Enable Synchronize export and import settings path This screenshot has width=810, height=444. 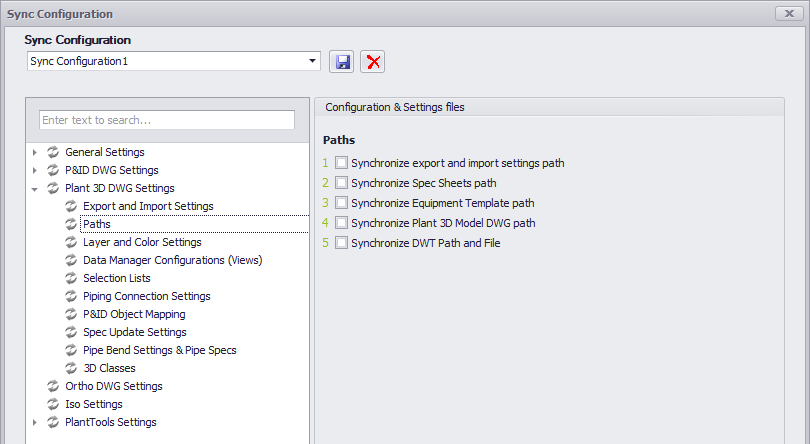(x=341, y=163)
